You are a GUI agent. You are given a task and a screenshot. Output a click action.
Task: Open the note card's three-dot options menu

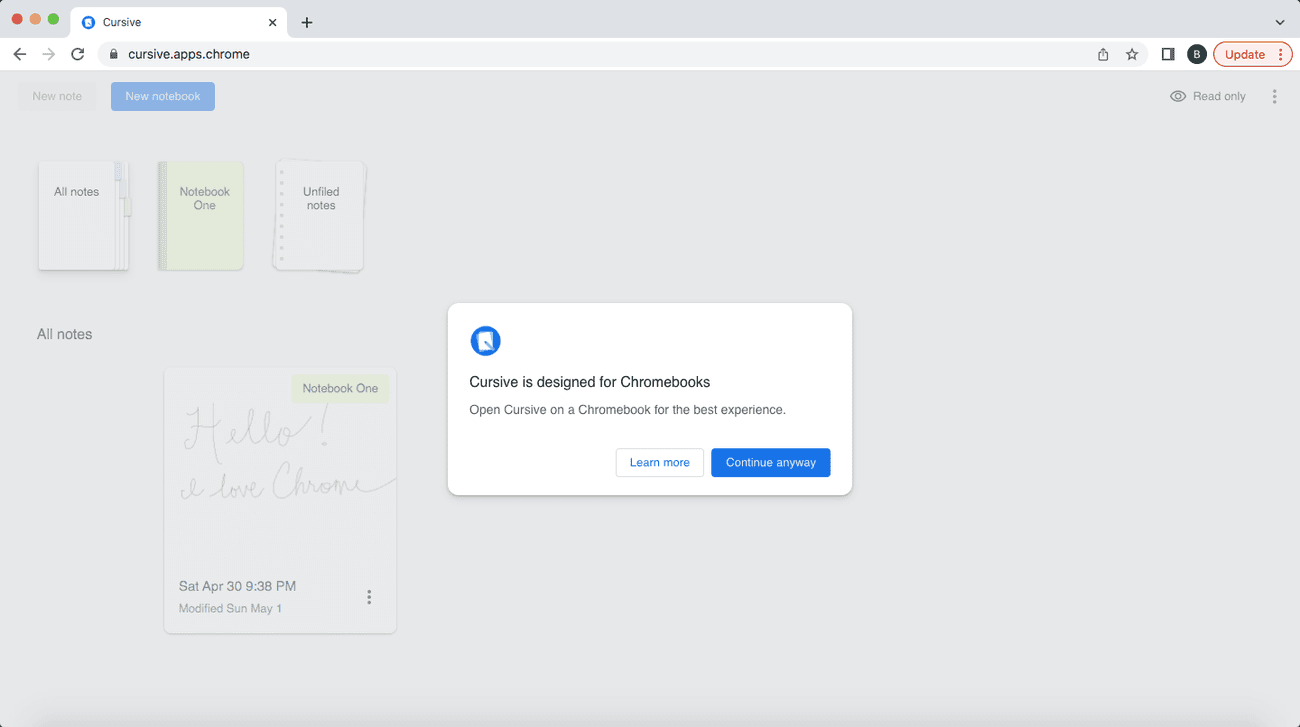tap(369, 596)
